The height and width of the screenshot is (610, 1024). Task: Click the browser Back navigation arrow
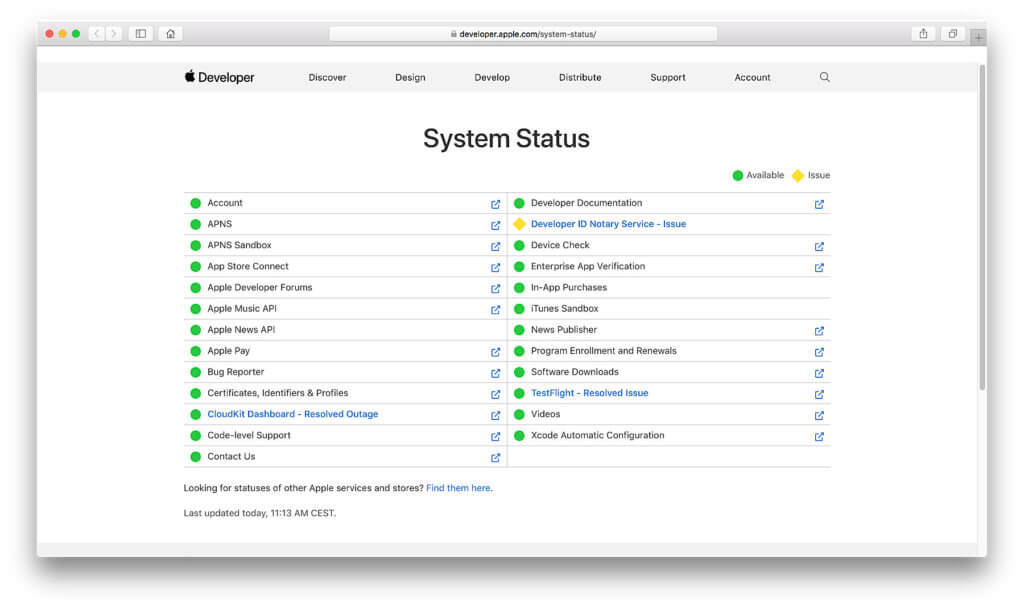(x=95, y=33)
